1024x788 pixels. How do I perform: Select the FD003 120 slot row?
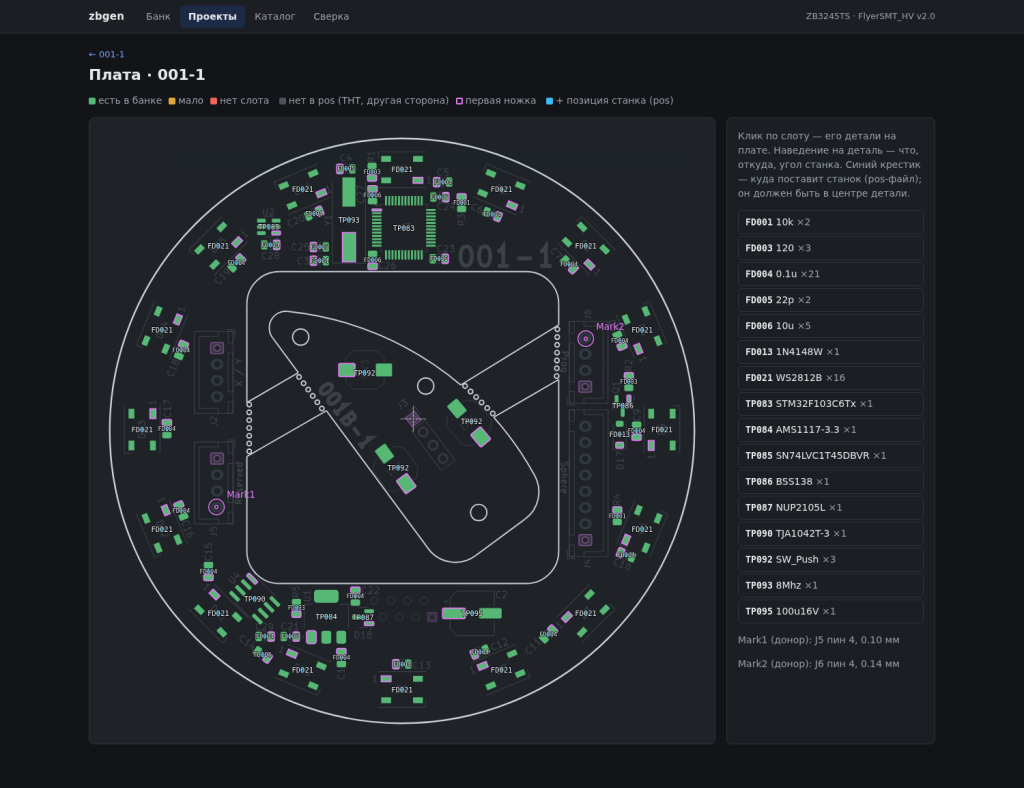[831, 248]
